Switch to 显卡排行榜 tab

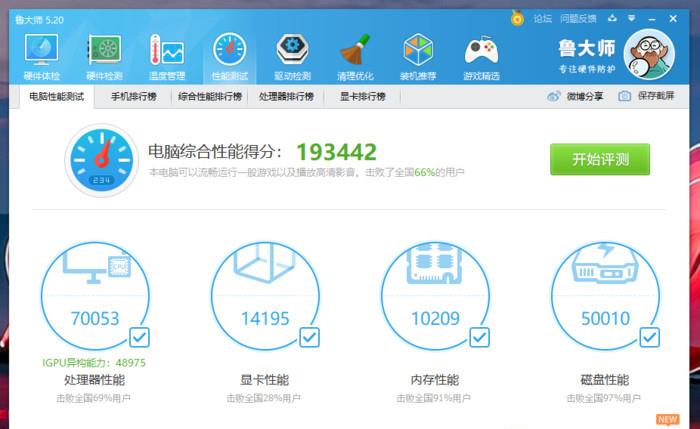(362, 97)
